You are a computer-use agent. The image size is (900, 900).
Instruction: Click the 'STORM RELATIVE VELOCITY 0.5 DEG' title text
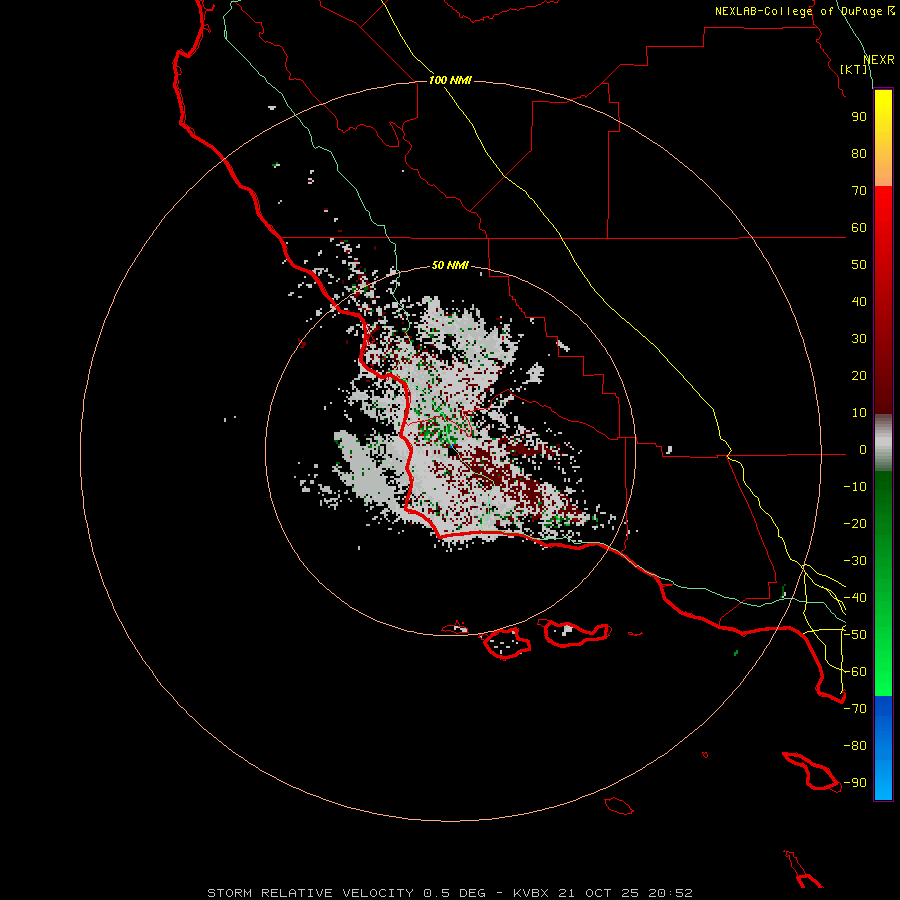[346, 893]
